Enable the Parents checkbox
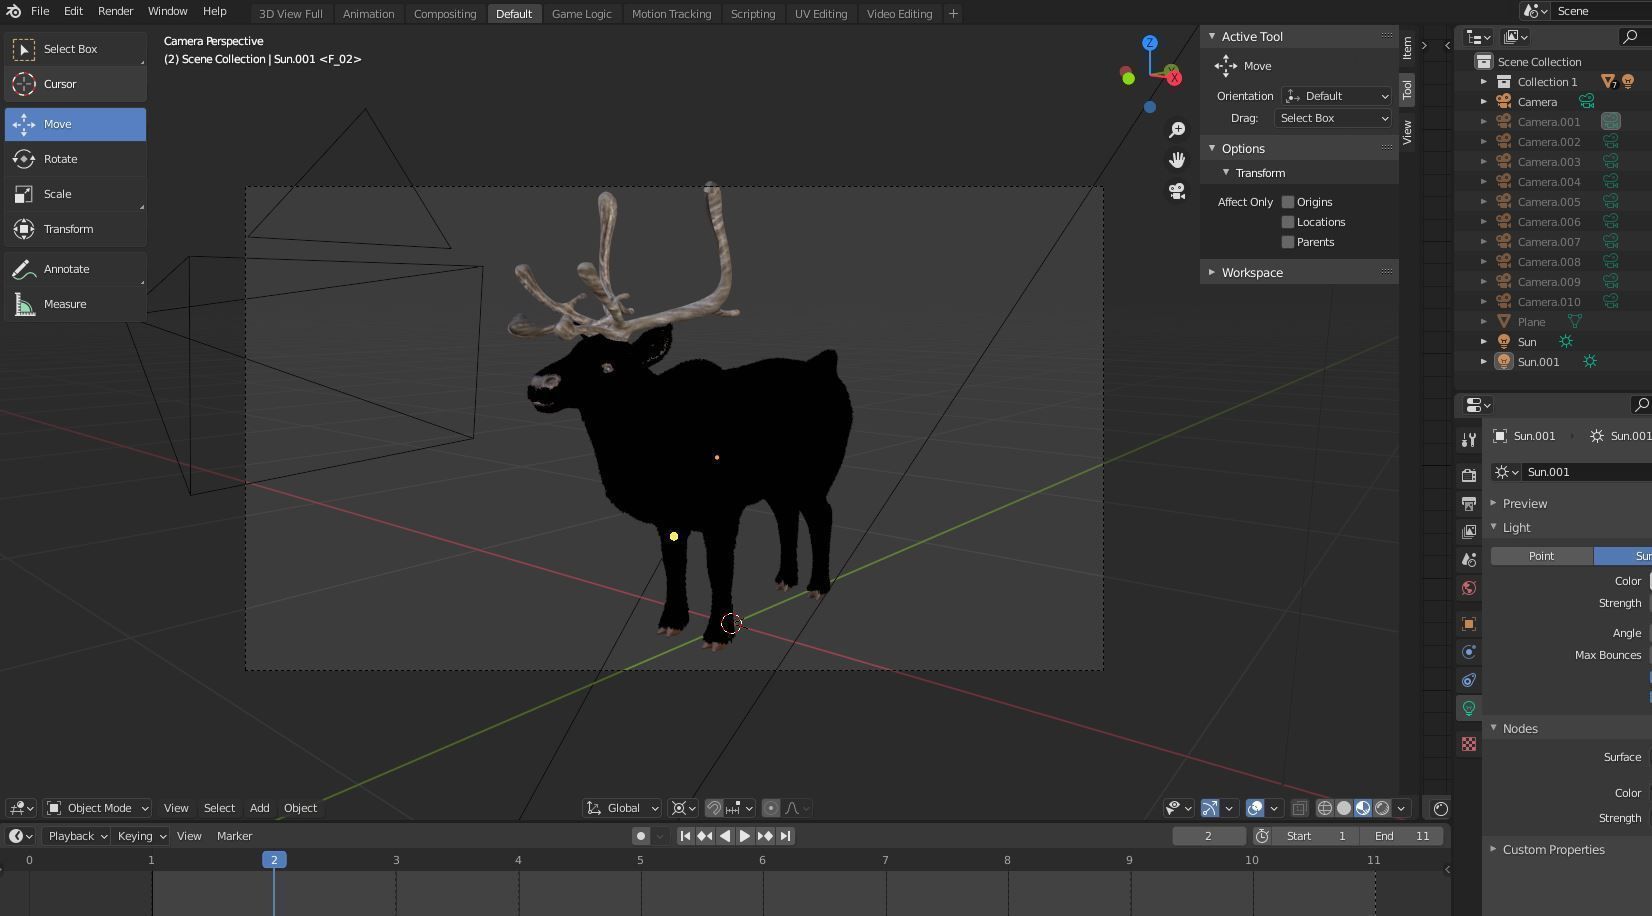Viewport: 1652px width, 916px height. tap(1288, 242)
